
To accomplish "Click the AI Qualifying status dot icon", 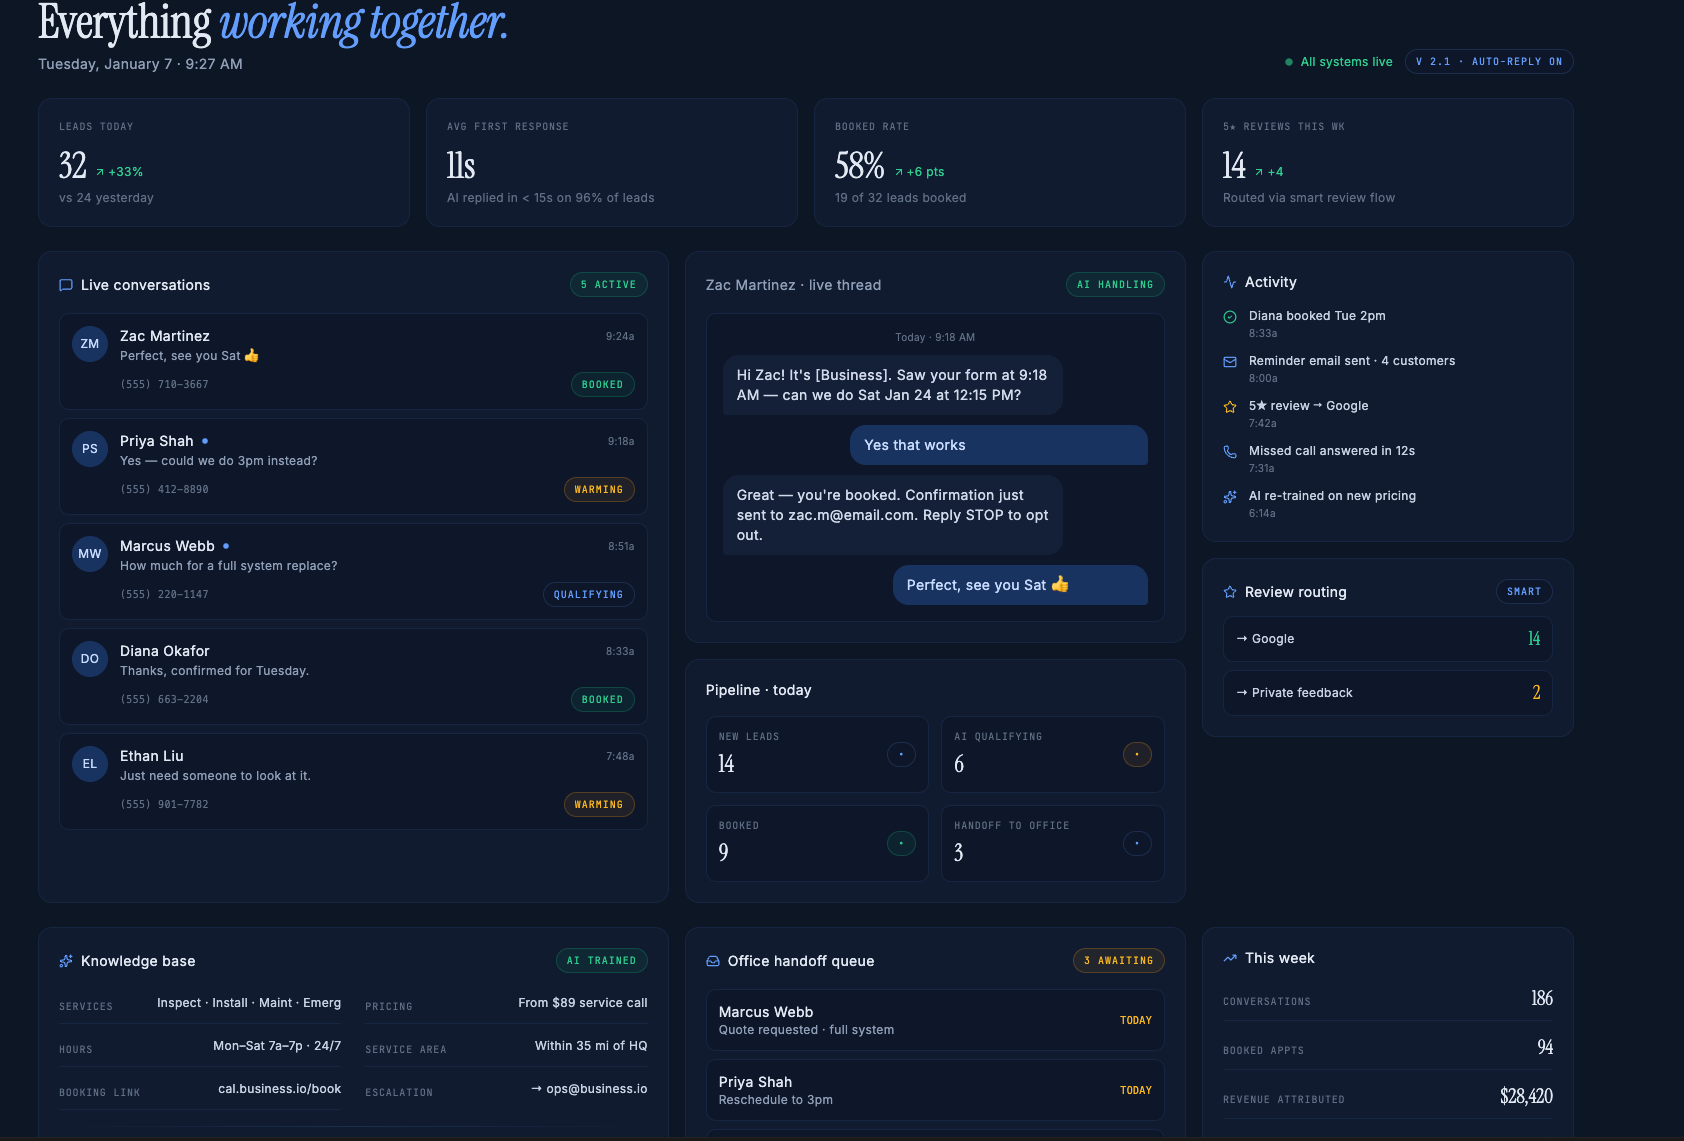I will point(1137,754).
